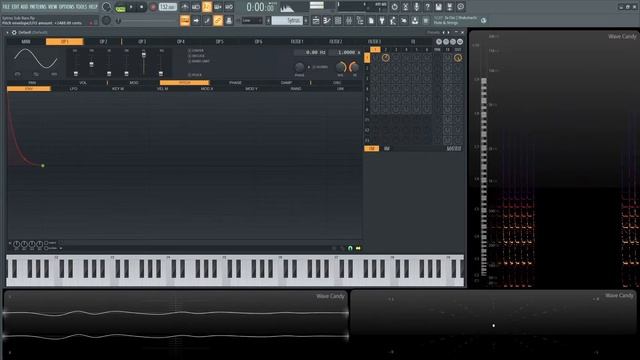Switch to the MAIN tab in Sytrus
Screen dimensions: 640x360
pyautogui.click(x=26, y=42)
